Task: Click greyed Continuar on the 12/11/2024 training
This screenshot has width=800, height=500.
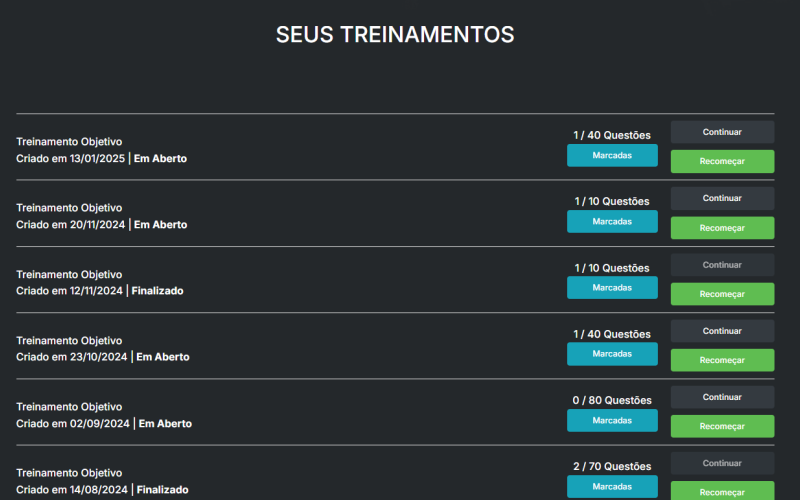Action: coord(722,265)
